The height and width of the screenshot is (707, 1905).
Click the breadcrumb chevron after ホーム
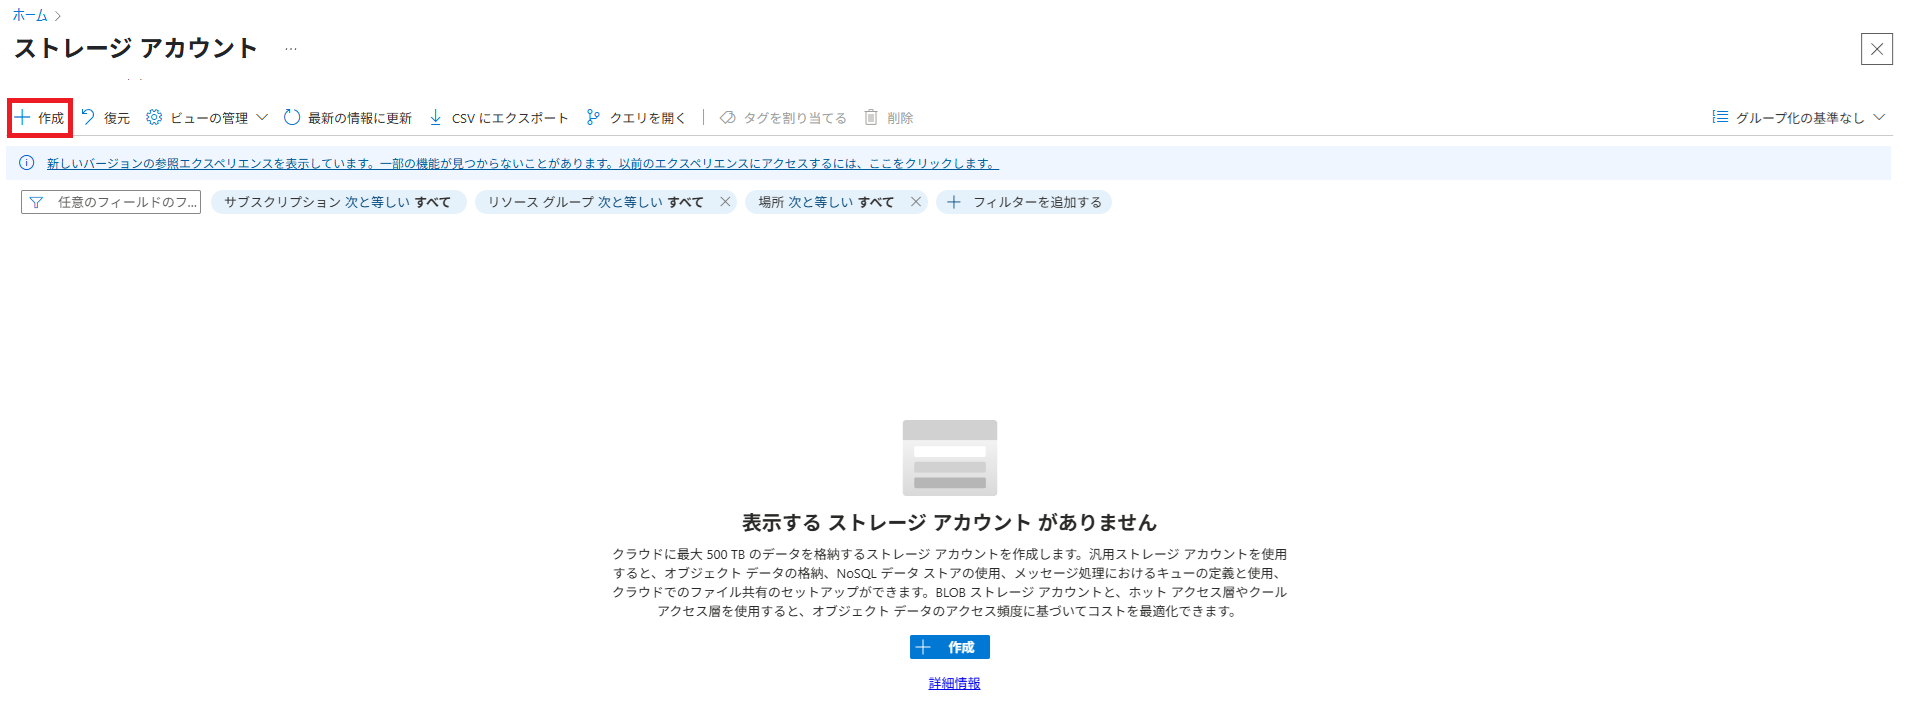(x=58, y=16)
